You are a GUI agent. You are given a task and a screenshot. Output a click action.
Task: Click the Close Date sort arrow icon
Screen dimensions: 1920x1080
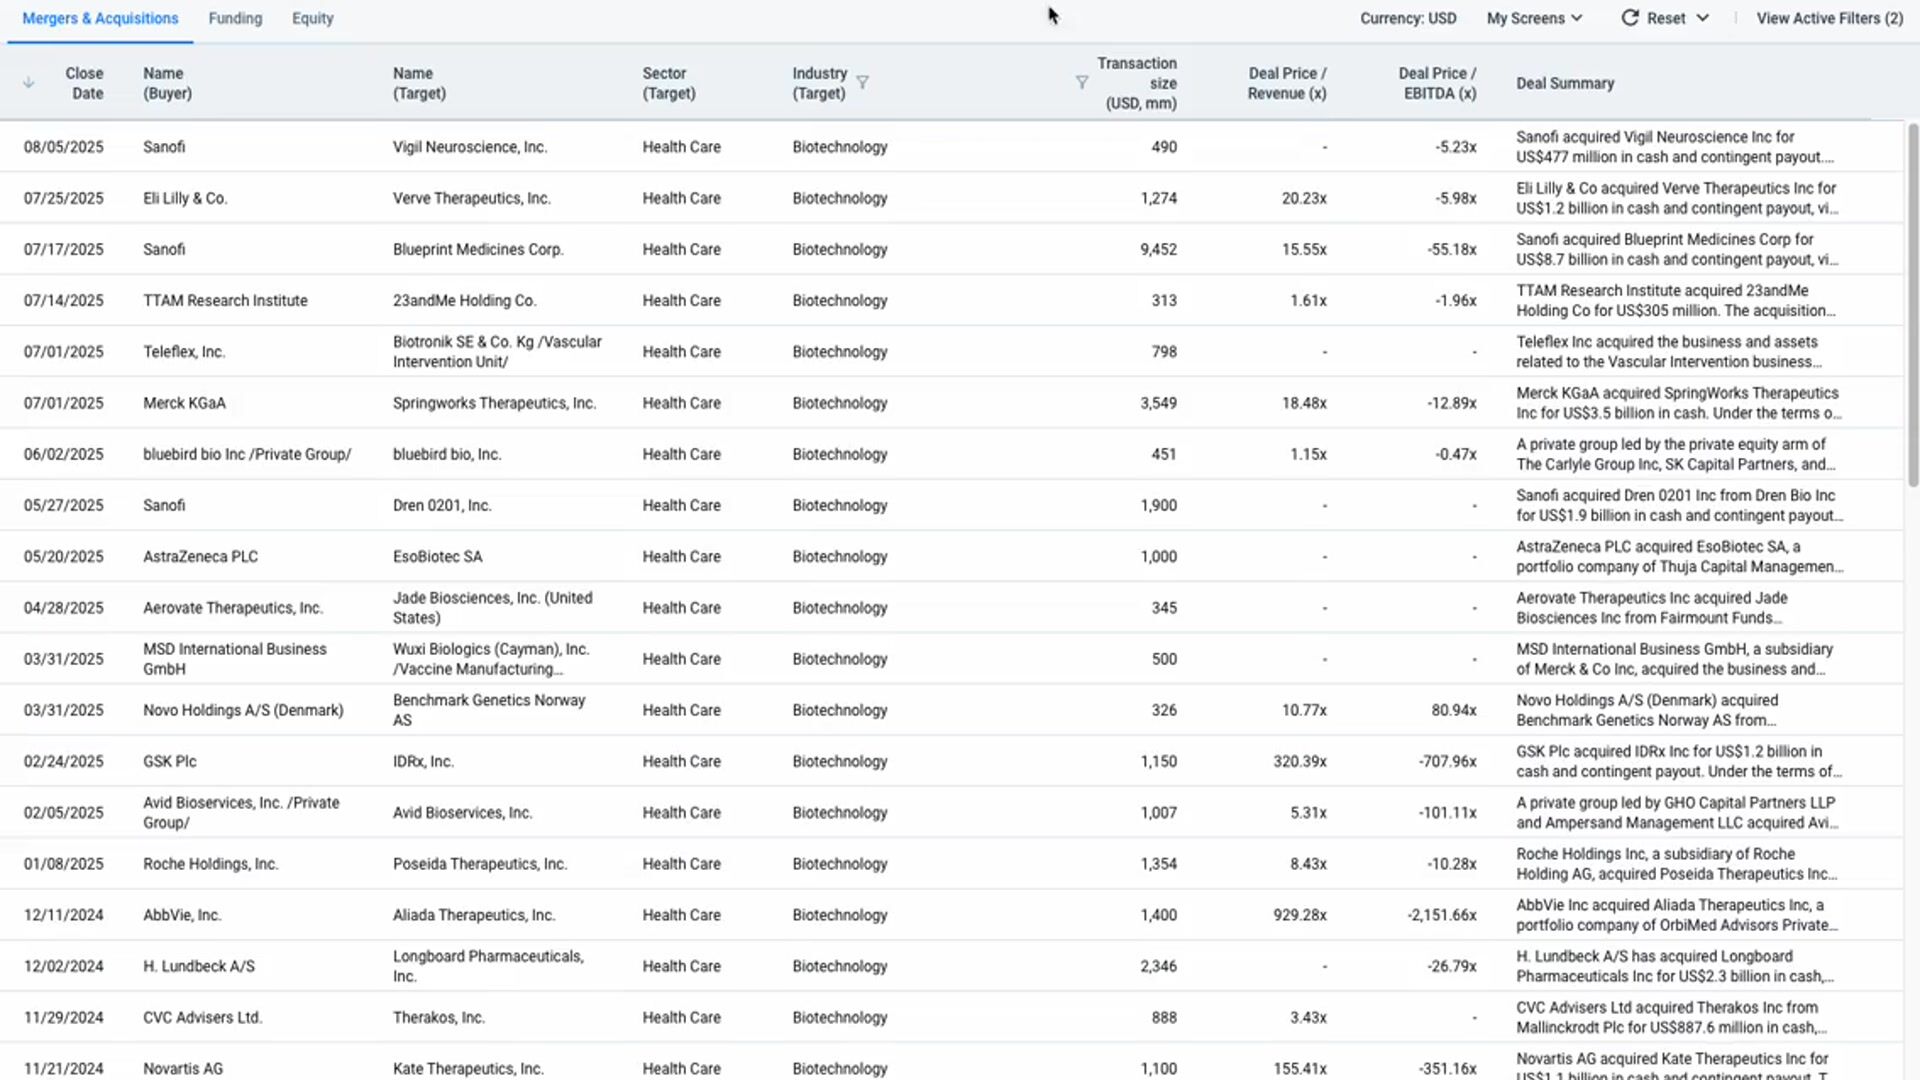click(x=28, y=83)
